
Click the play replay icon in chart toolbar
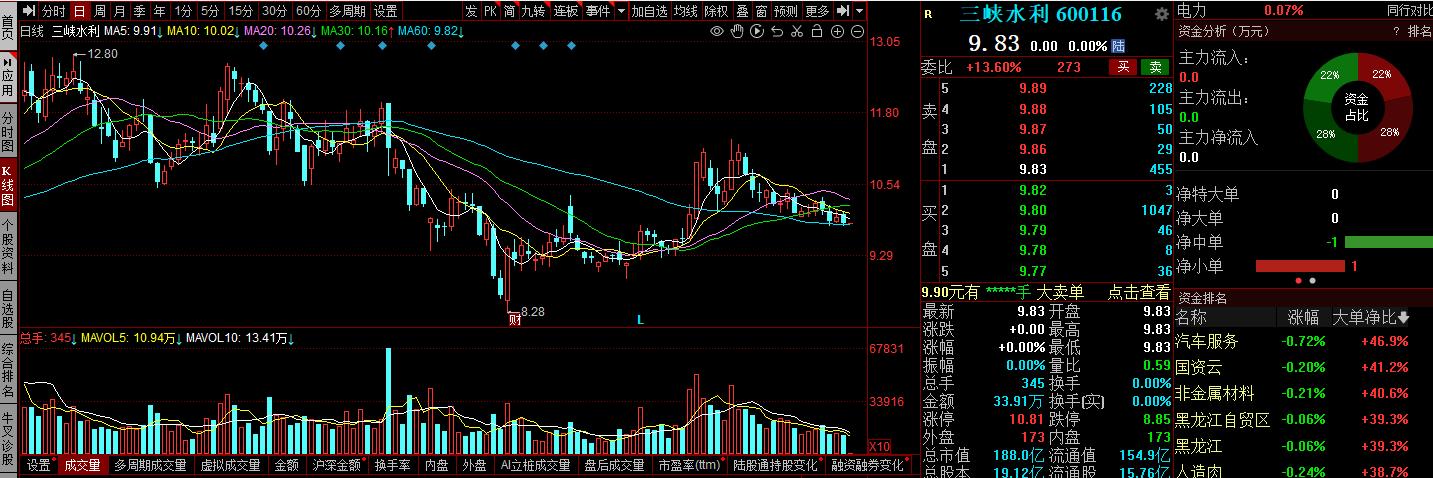click(757, 32)
